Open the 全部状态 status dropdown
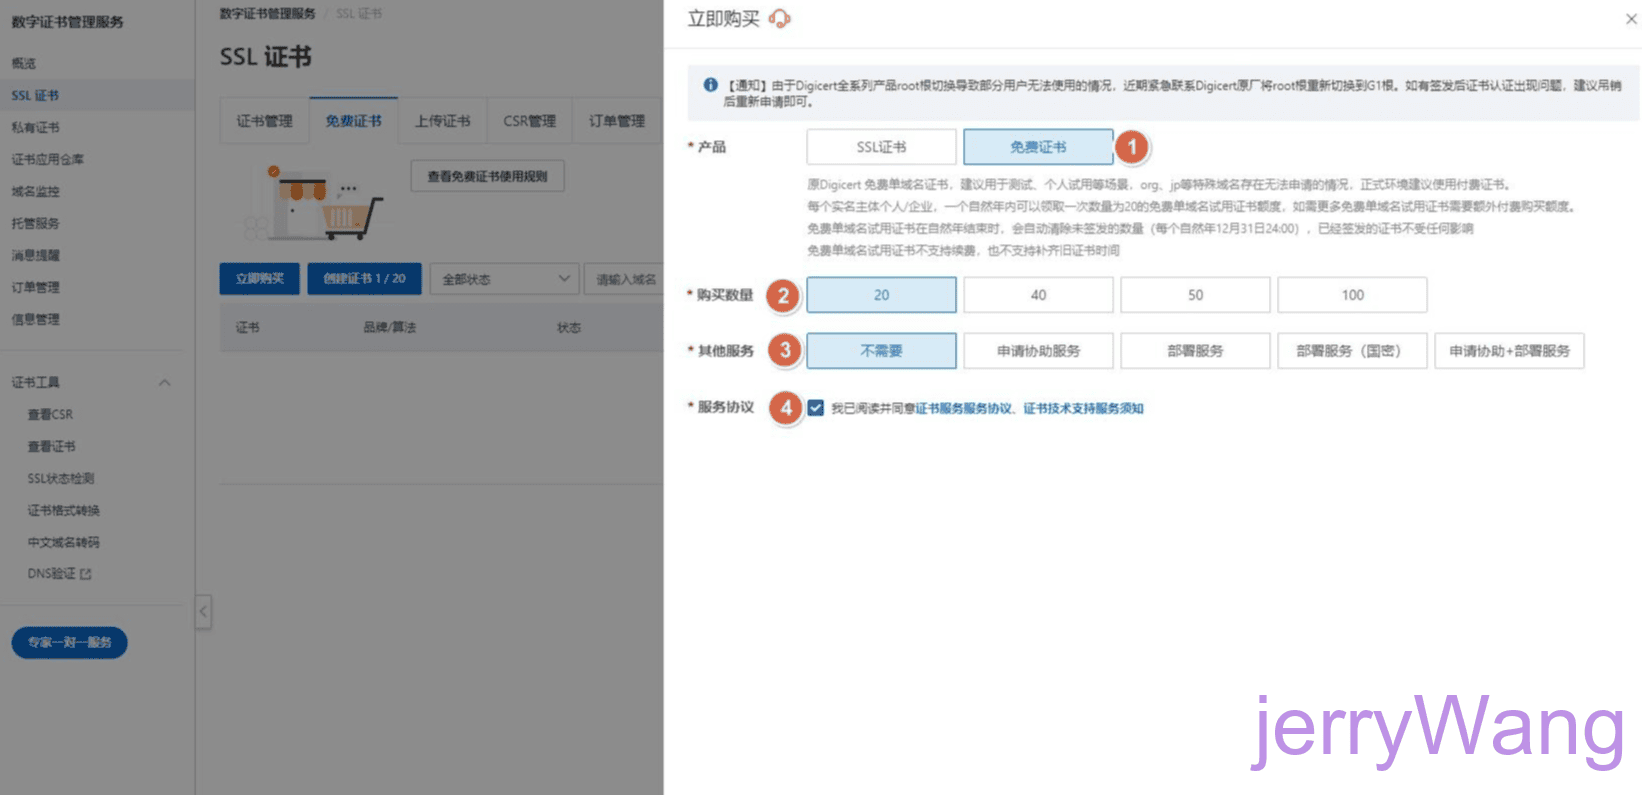 point(505,279)
